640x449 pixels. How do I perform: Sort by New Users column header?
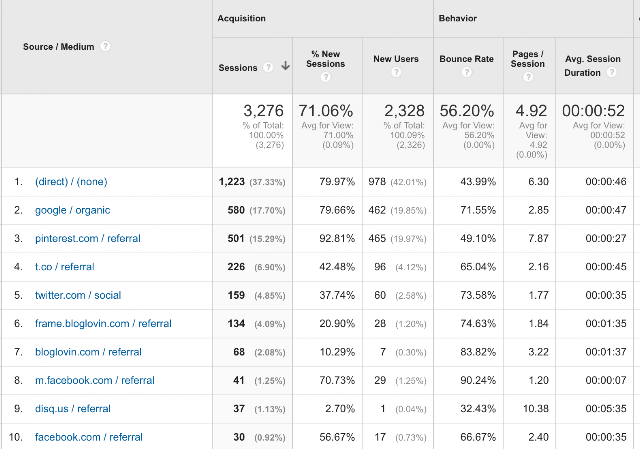tap(396, 59)
